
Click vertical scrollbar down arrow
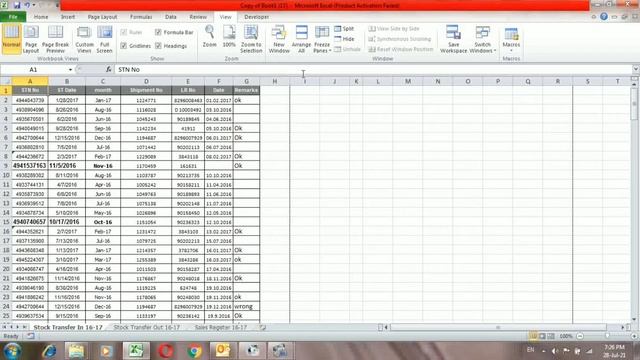tap(634, 319)
